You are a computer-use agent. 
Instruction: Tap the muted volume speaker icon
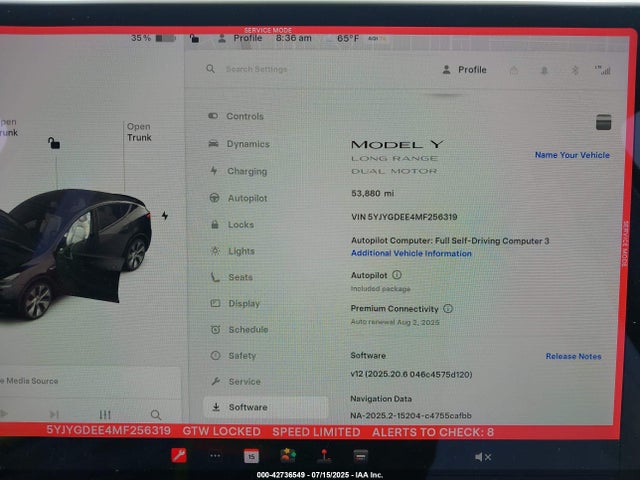click(482, 457)
